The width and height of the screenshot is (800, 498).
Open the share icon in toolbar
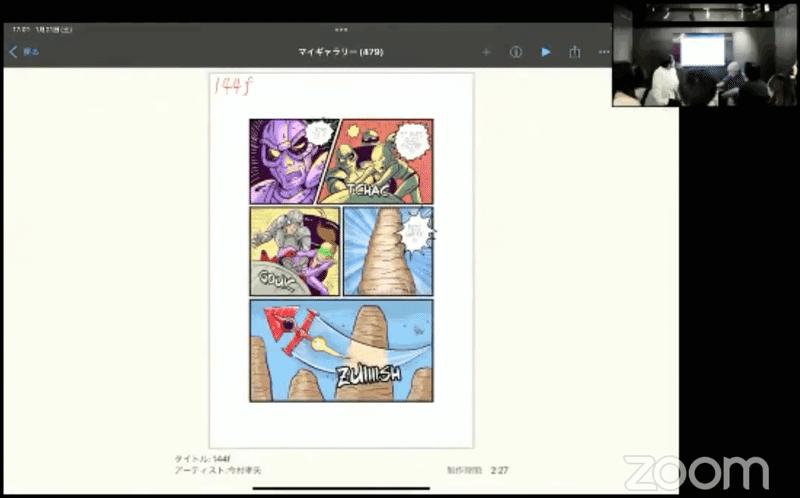[x=575, y=52]
